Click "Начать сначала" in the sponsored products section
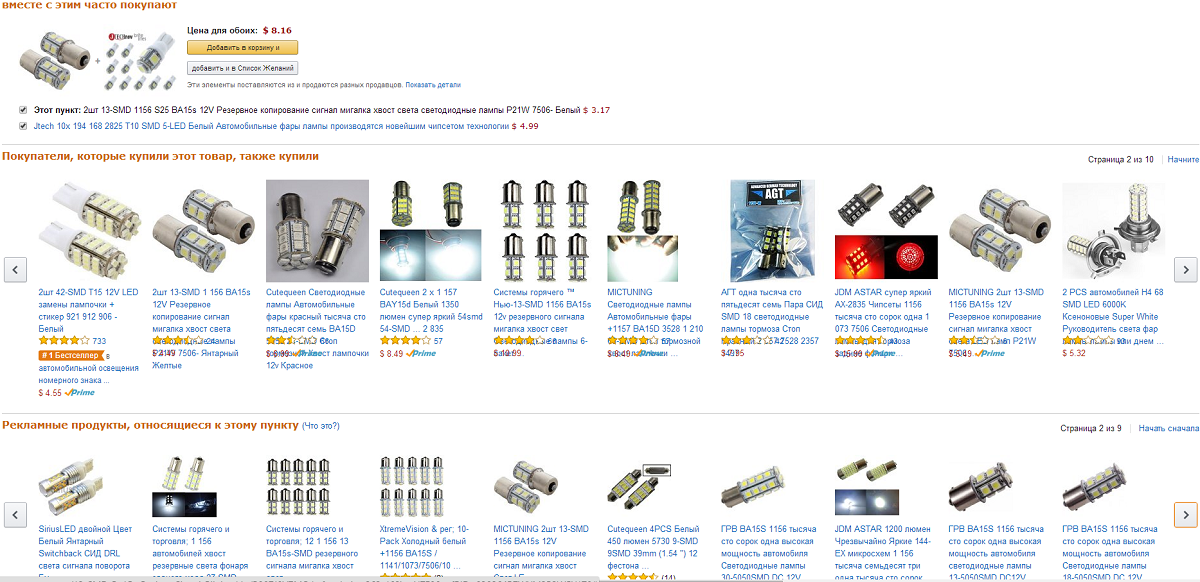 [1168, 428]
